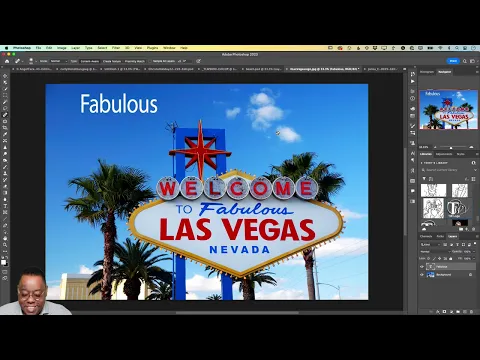This screenshot has height=360, width=480.
Task: Click the zoom out small mountain icon in Navigator
Action: click(x=435, y=147)
